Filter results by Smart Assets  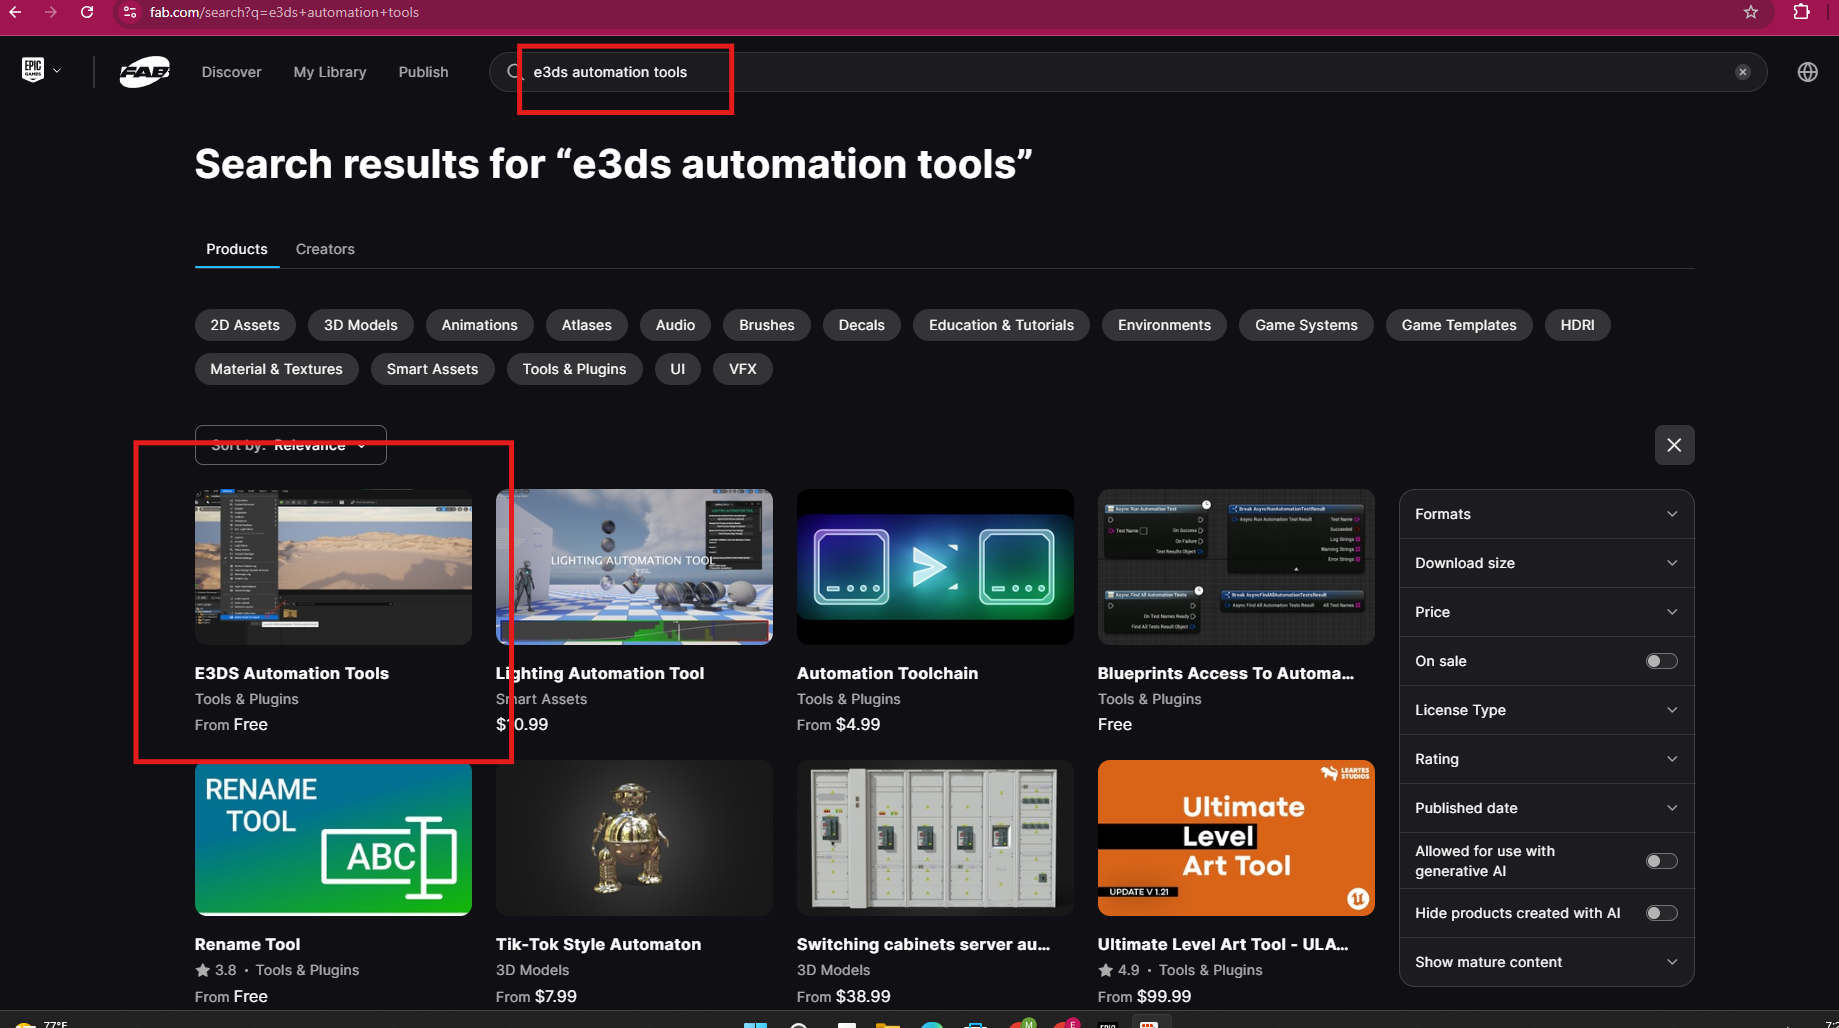(432, 369)
